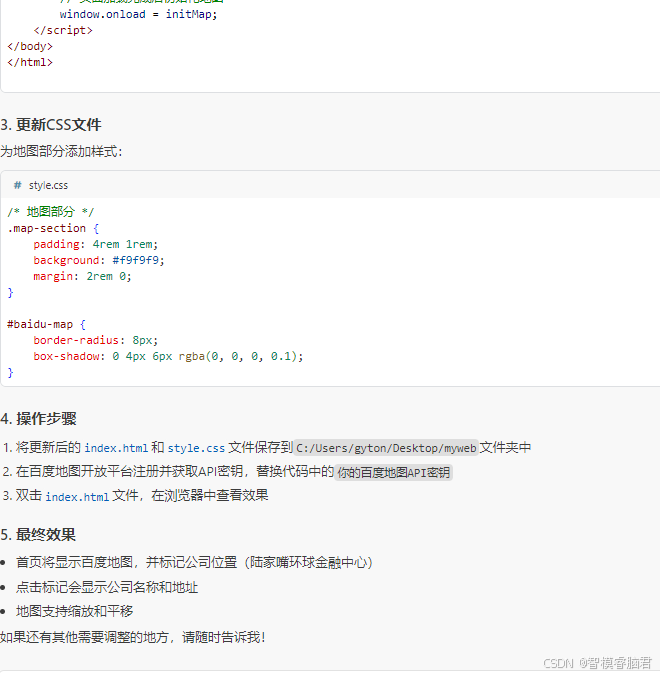Click the comment /* 地图部分 */
Image resolution: width=660 pixels, height=677 pixels.
point(51,212)
